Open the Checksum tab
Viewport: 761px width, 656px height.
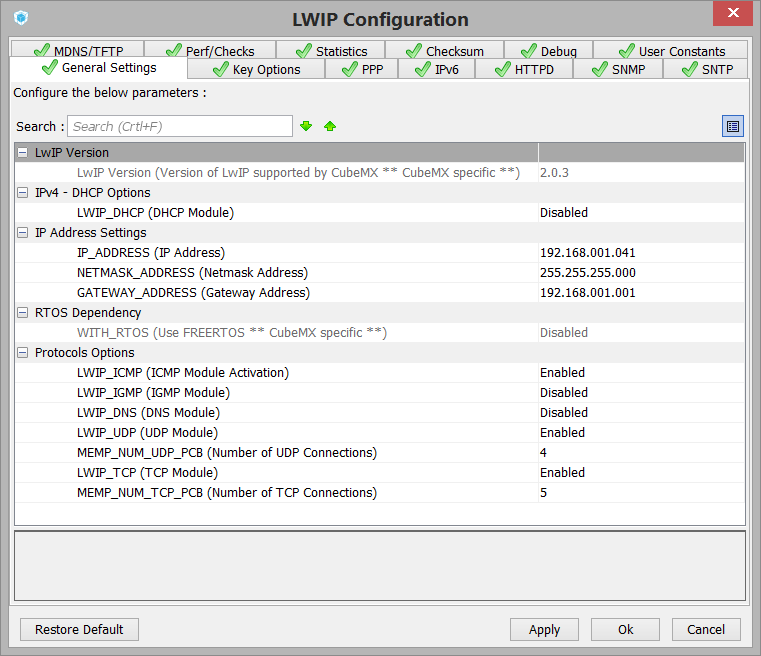coord(445,50)
